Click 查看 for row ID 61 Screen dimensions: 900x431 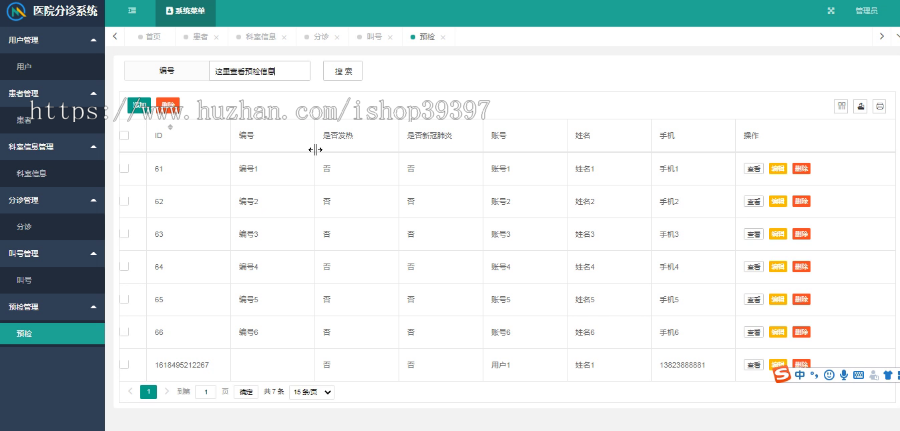(754, 169)
